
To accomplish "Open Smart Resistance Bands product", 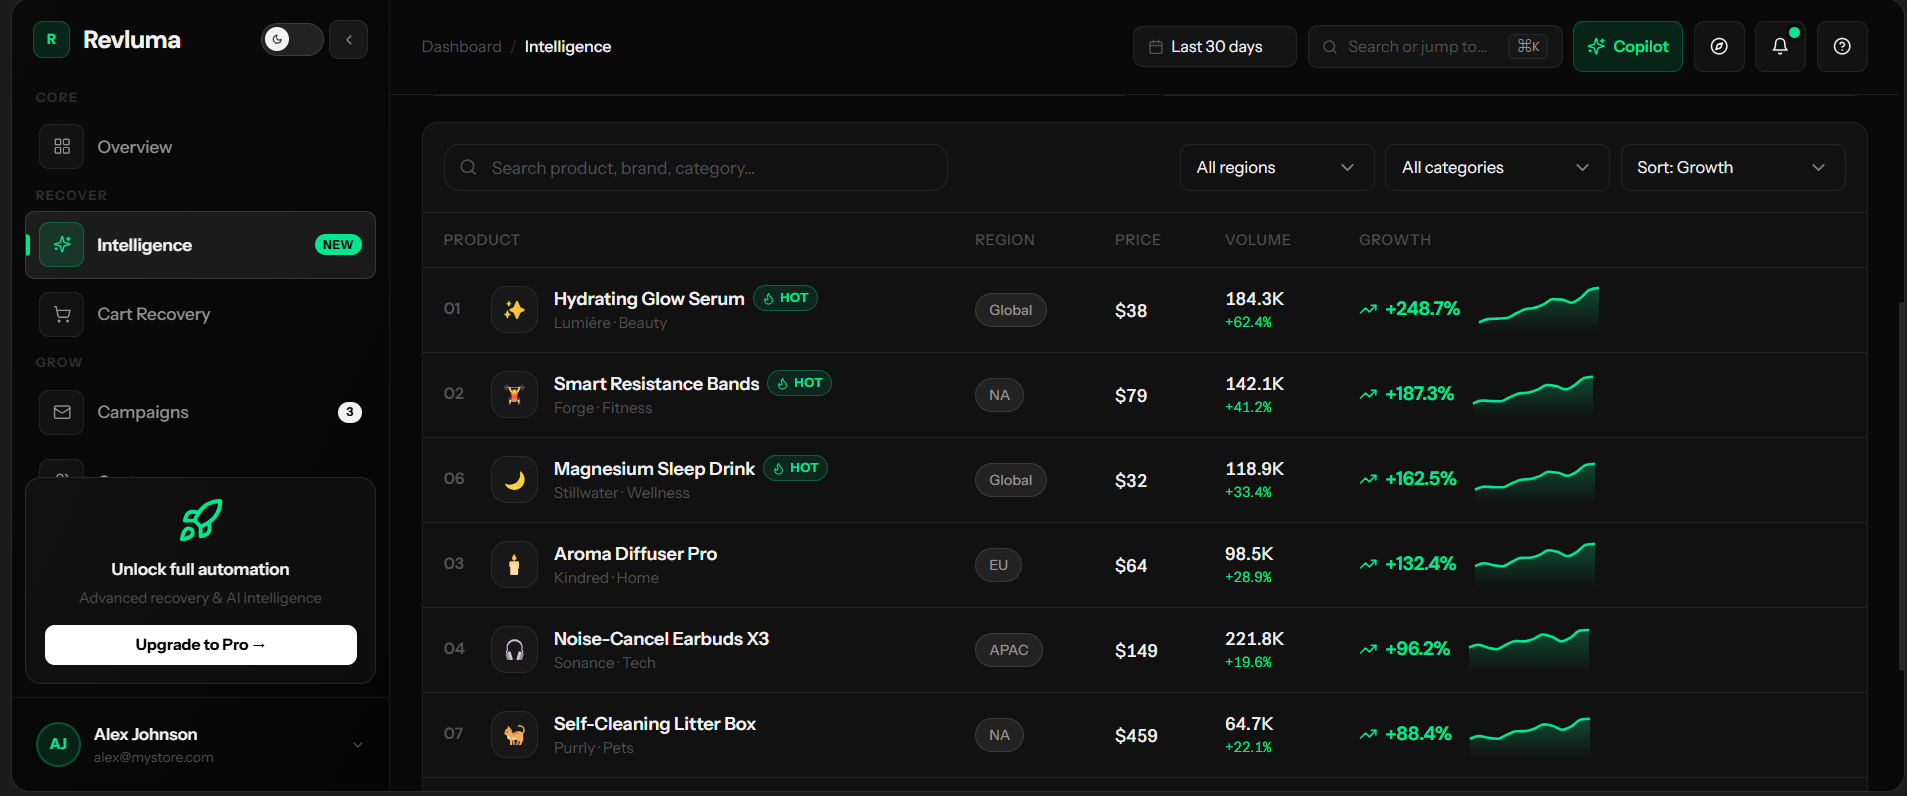I will [656, 384].
